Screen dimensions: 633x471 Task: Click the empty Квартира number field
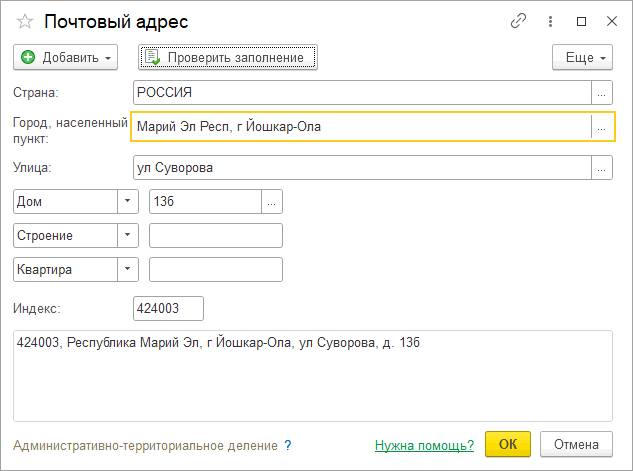tap(216, 269)
